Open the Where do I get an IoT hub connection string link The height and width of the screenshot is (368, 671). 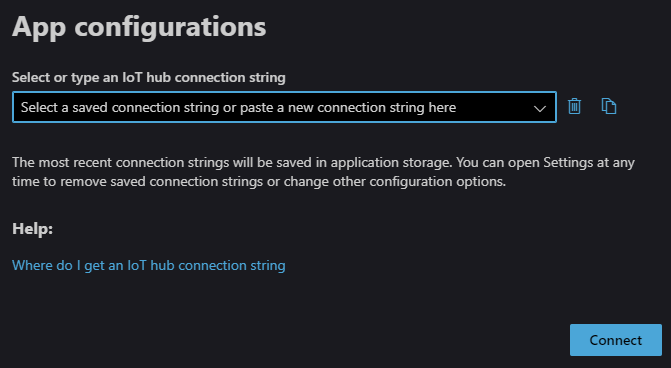tap(148, 265)
